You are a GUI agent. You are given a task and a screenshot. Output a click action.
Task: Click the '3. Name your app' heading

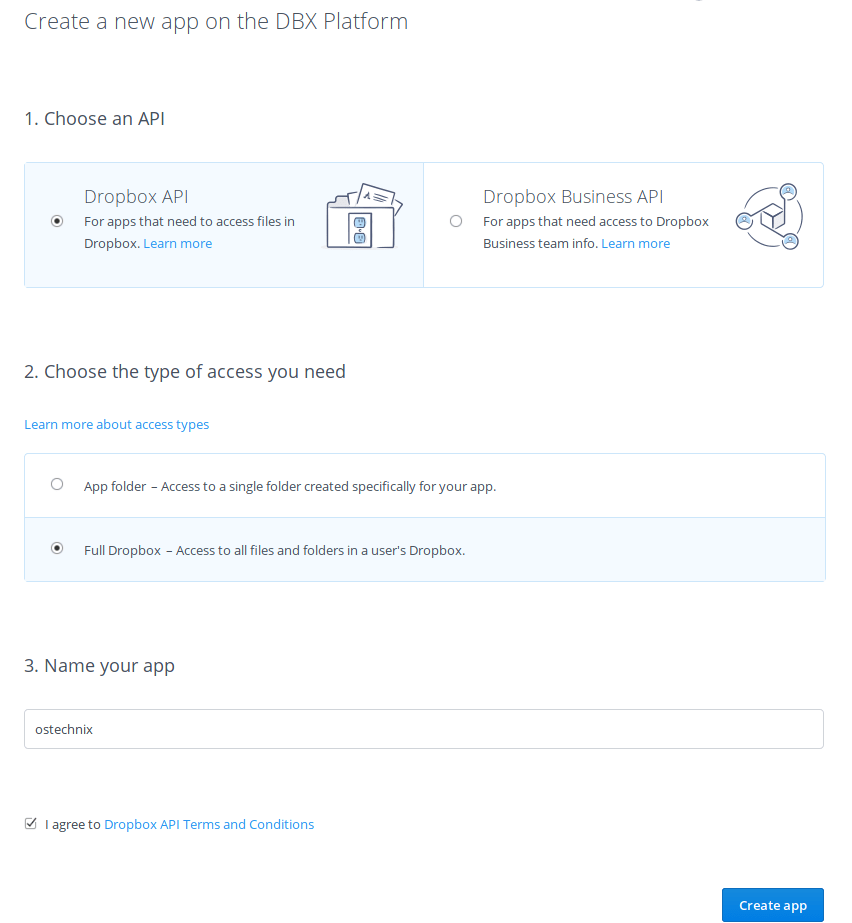(99, 666)
